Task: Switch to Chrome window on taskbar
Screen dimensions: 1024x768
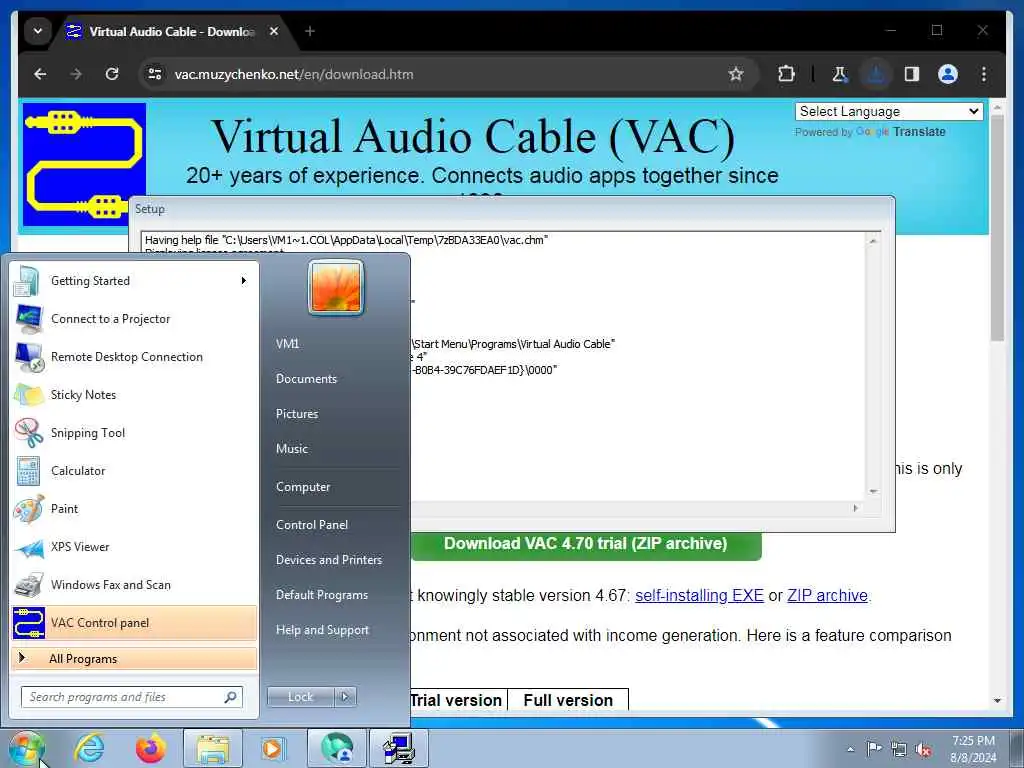Action: [x=336, y=748]
